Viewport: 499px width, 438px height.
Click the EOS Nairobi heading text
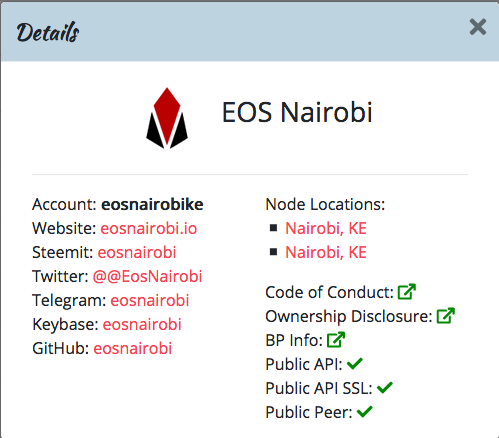(x=297, y=112)
